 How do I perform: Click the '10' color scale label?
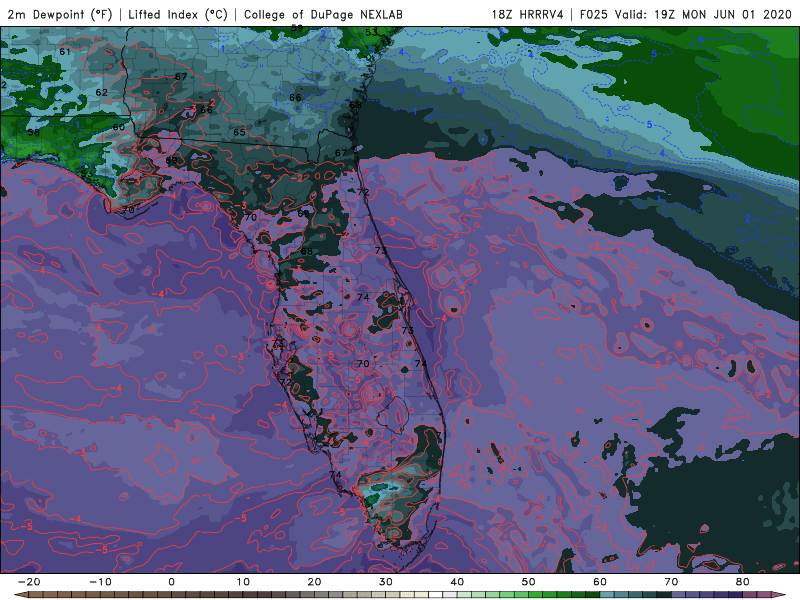coord(243,582)
